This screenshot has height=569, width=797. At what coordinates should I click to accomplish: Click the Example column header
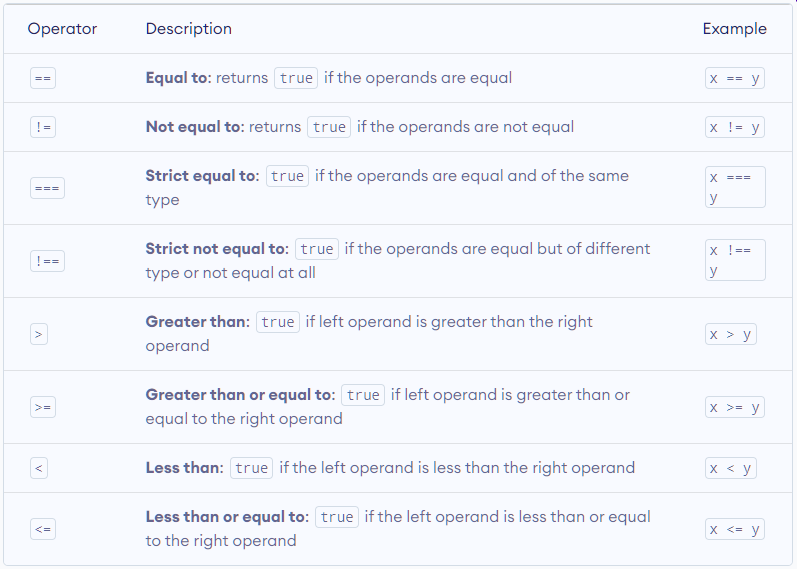click(x=734, y=29)
